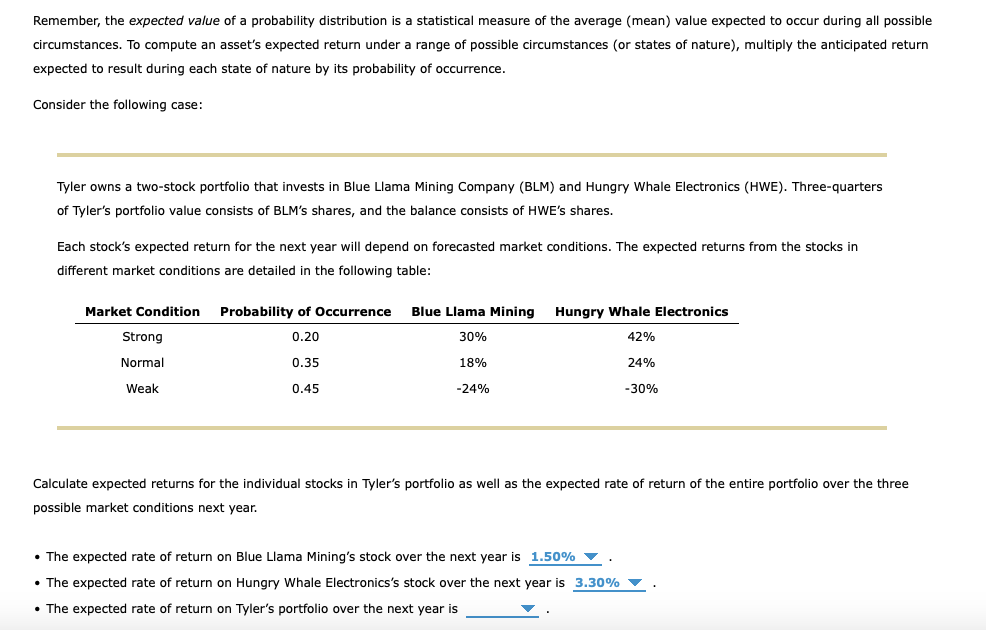The height and width of the screenshot is (630, 986).
Task: Click the Hungry Whale Electronics column header
Action: click(641, 311)
